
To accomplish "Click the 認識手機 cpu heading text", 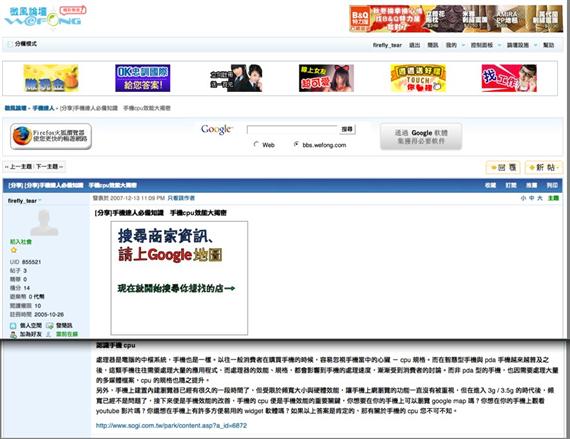I will coord(116,345).
